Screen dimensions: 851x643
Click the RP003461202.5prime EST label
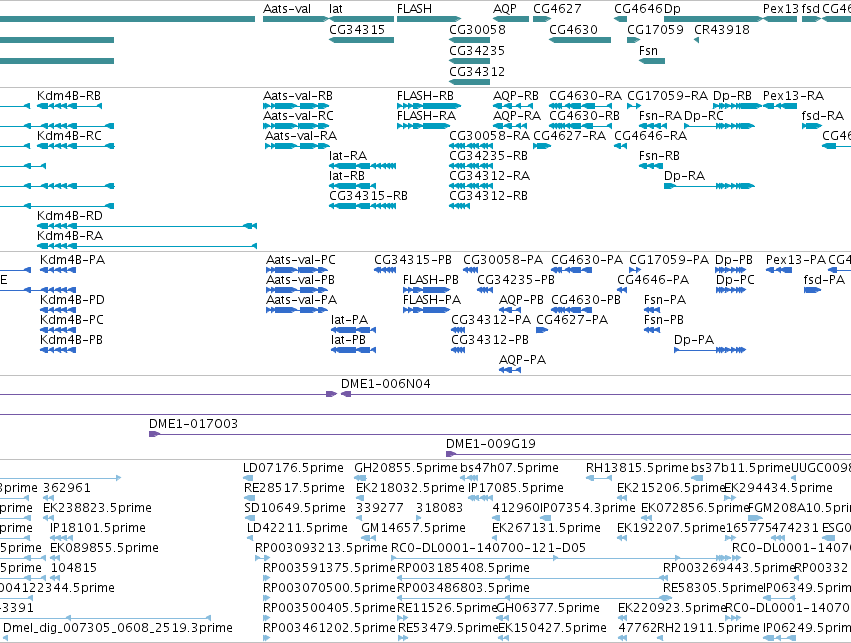pos(329,627)
